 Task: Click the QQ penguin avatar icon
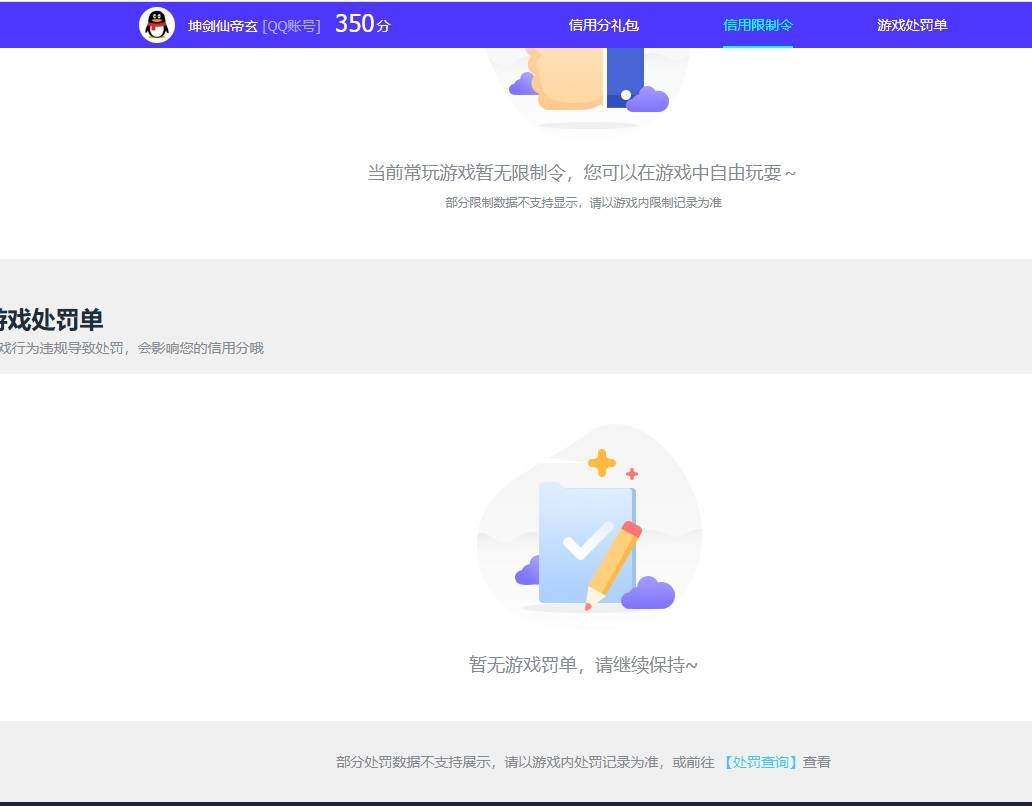coord(157,26)
